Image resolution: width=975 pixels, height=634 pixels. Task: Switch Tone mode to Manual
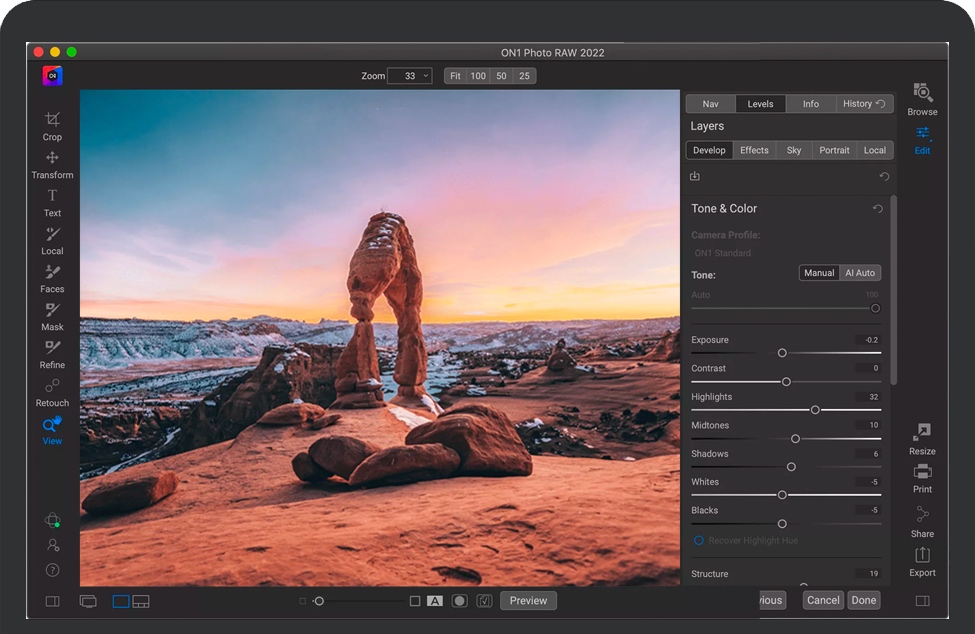tap(819, 273)
